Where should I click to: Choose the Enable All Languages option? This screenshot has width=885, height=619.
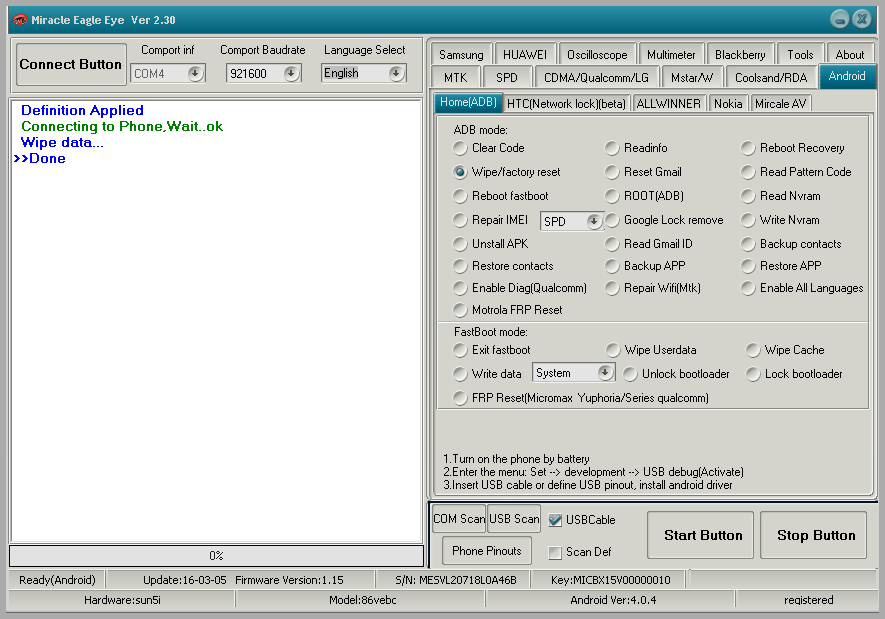coord(802,288)
